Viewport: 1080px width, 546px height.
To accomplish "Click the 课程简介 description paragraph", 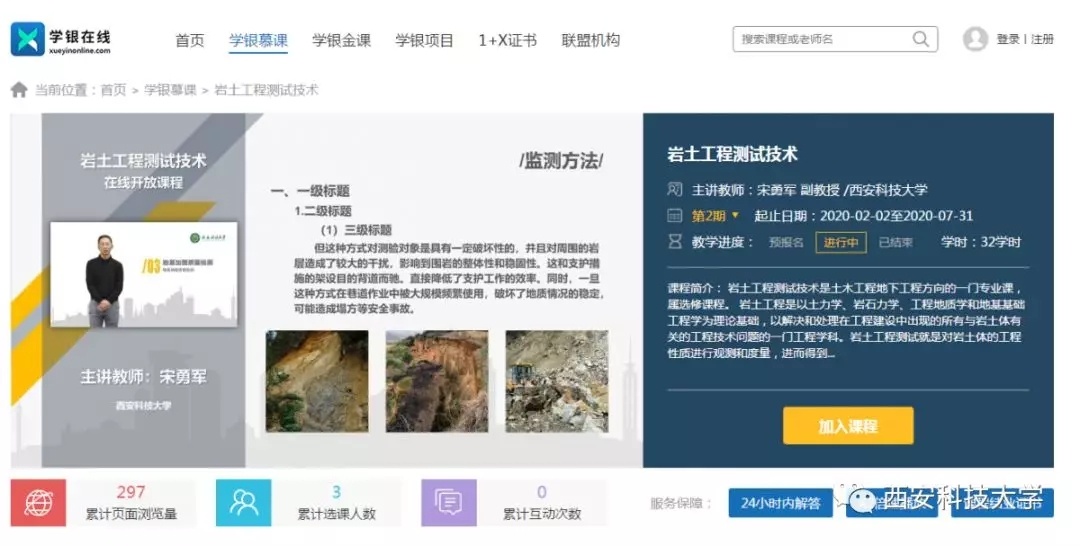I will pos(846,321).
